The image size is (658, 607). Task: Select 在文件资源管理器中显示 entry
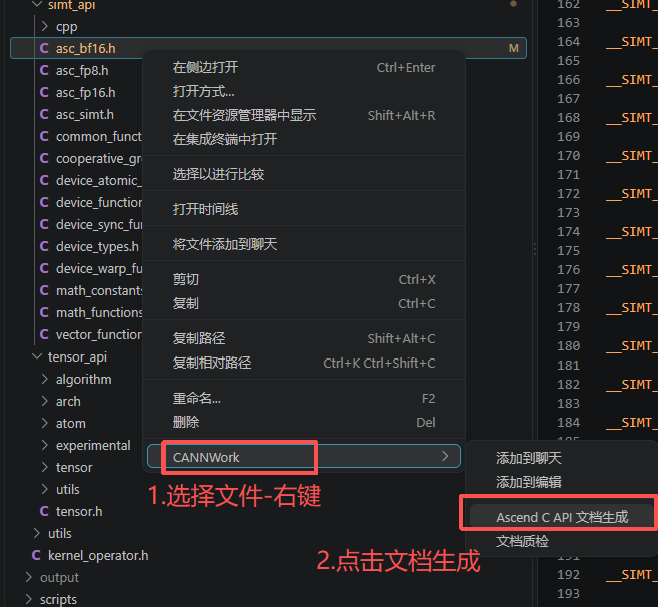pyautogui.click(x=304, y=115)
